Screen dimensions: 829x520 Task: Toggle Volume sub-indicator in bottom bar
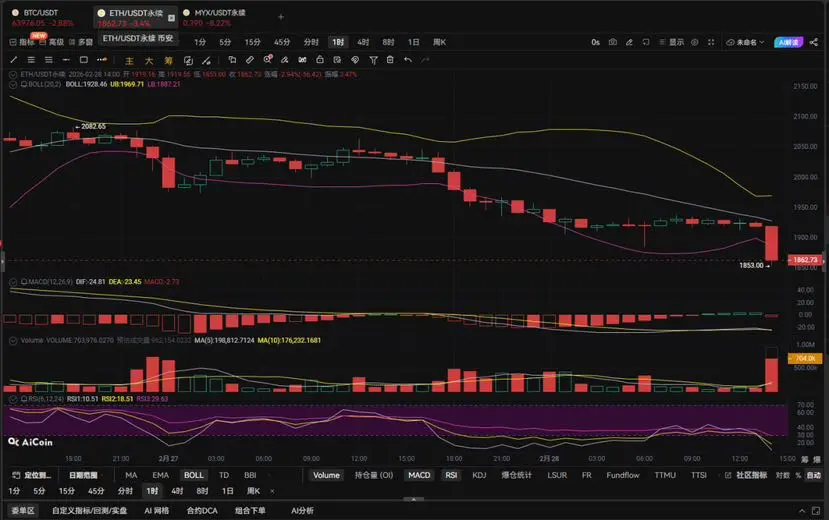coord(326,475)
